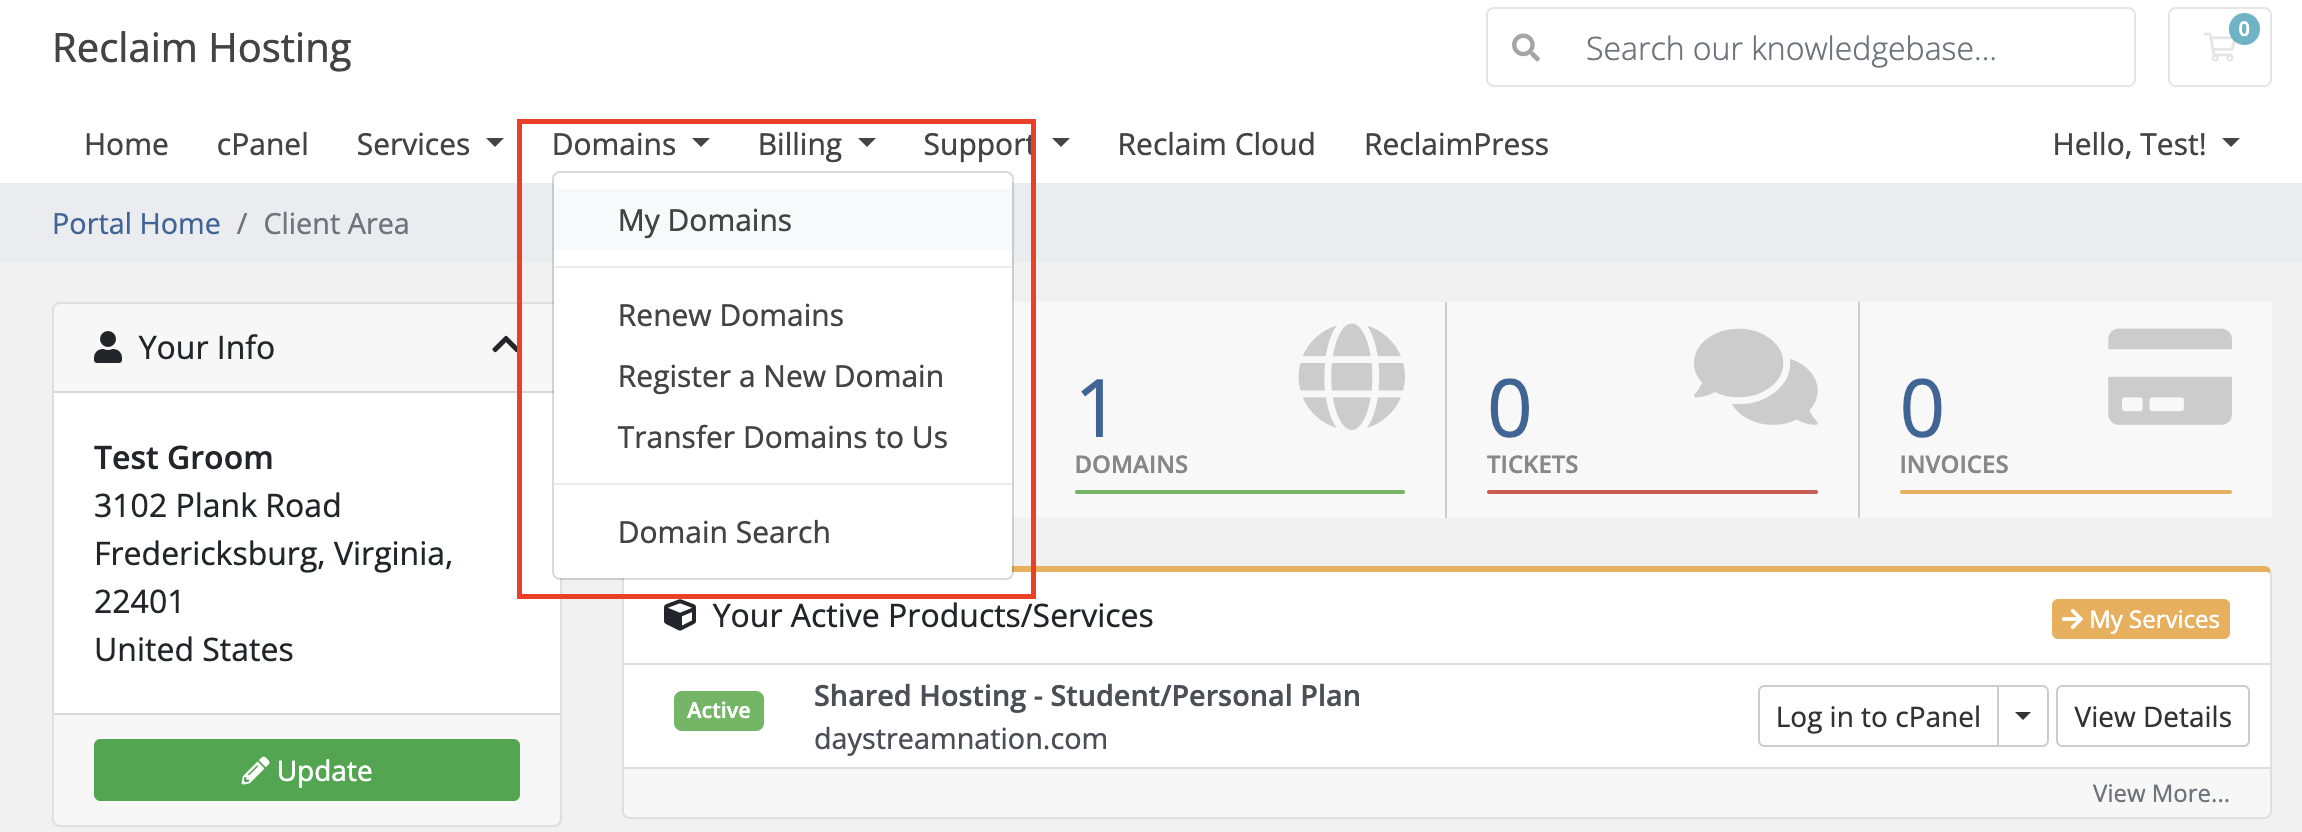Screen dimensions: 2302x832
Task: Toggle the Domains dropdown menu
Action: pyautogui.click(x=630, y=144)
